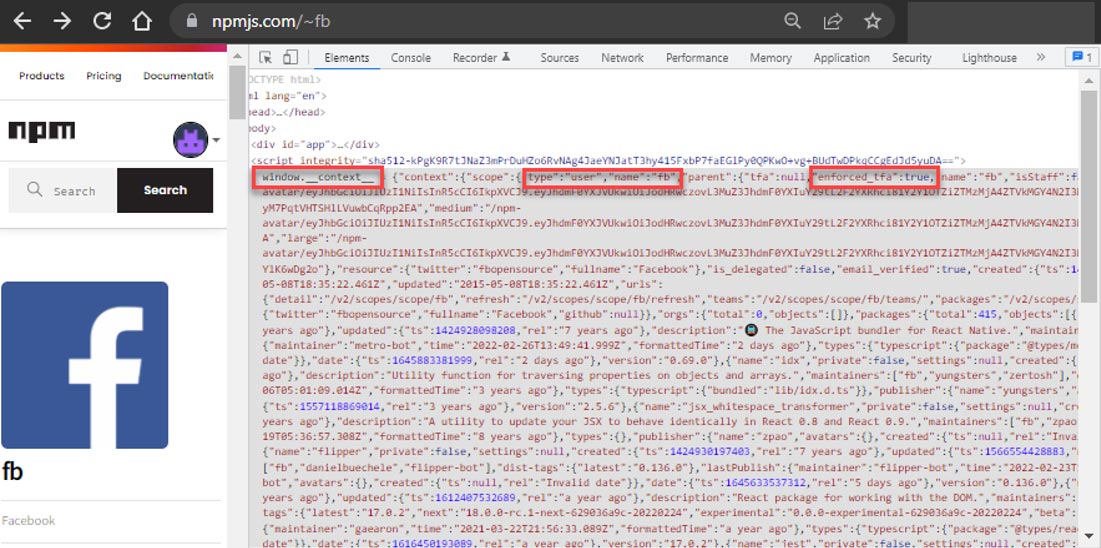Expand the collapsed head element node

pyautogui.click(x=286, y=112)
